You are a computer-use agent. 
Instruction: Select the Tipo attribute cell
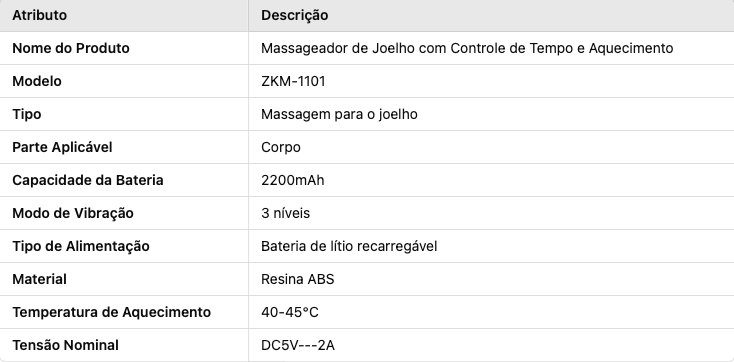124,114
